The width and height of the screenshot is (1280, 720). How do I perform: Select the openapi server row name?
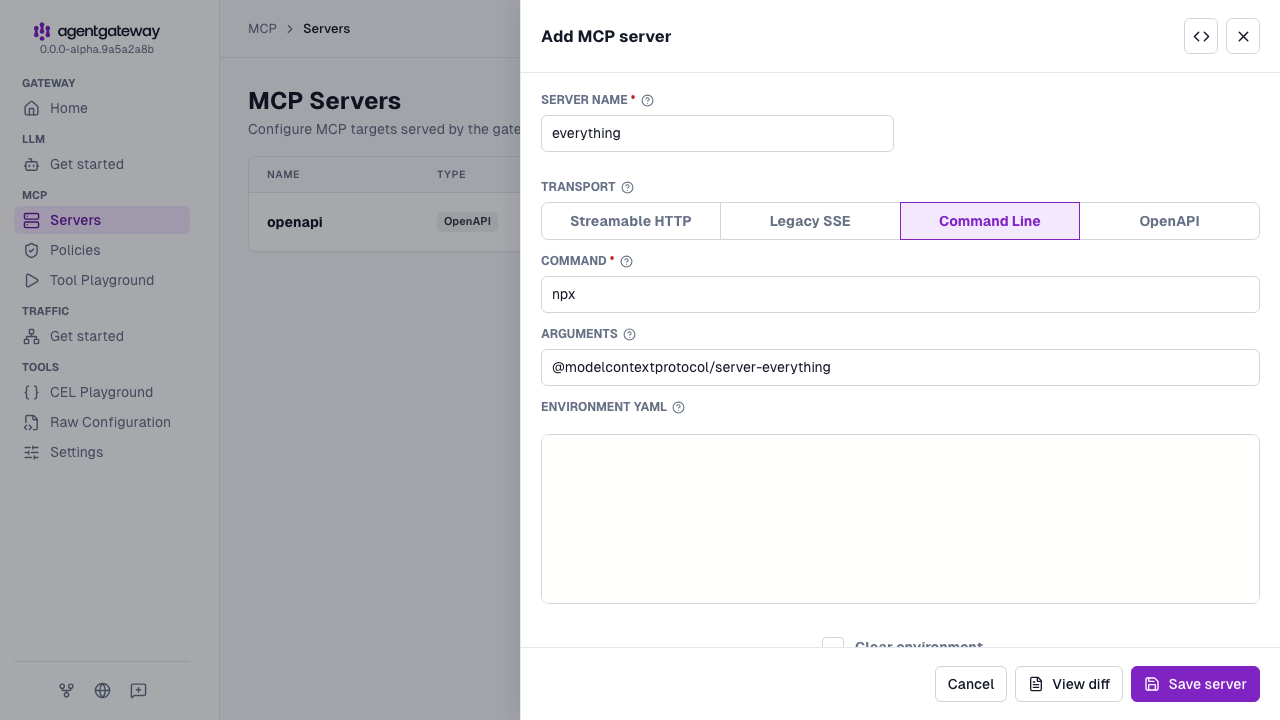(x=295, y=222)
